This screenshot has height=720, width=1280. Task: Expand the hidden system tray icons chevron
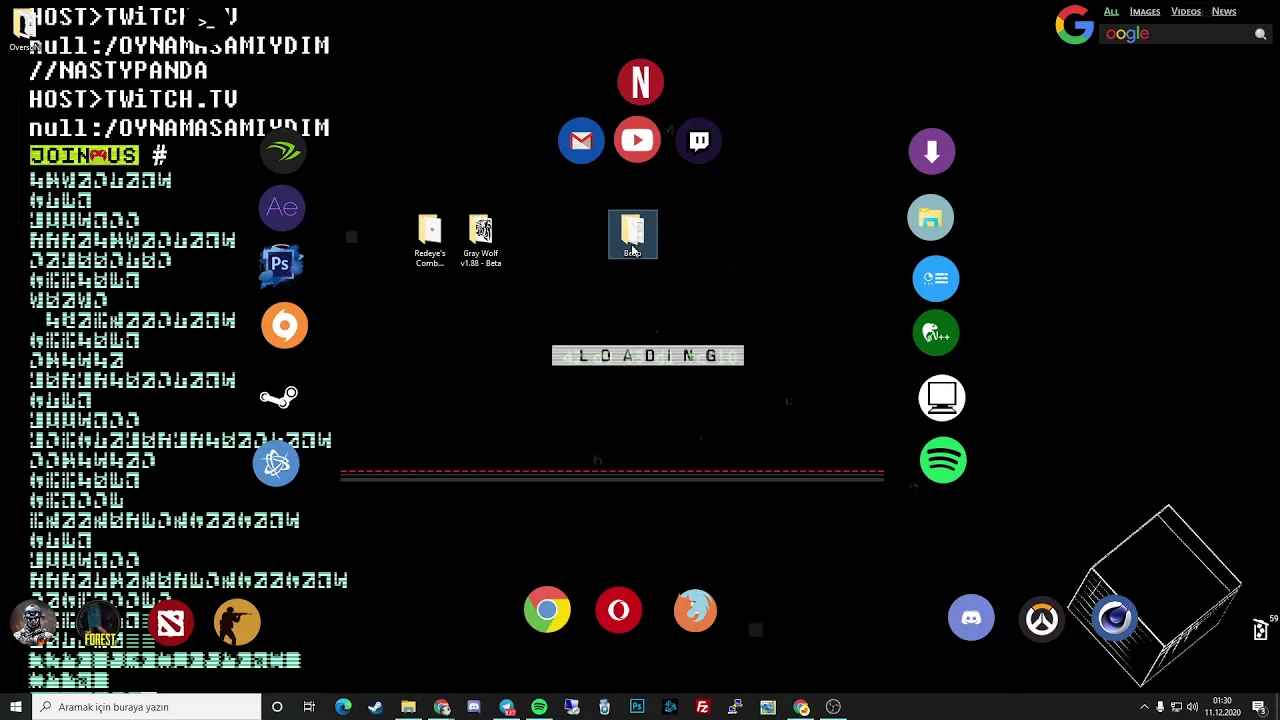(x=1144, y=707)
